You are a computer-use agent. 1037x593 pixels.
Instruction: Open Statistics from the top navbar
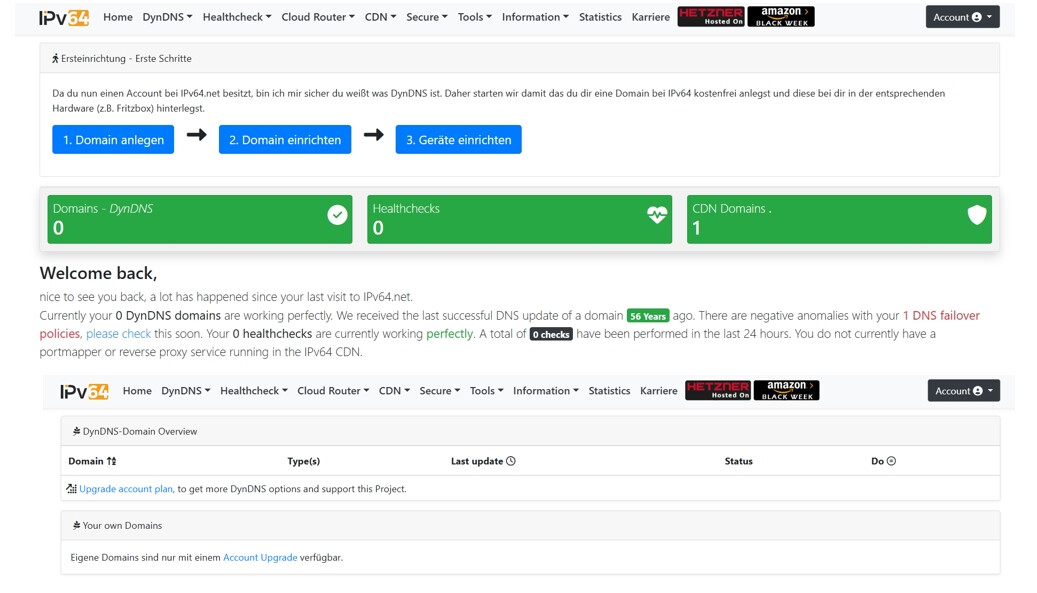pyautogui.click(x=600, y=17)
